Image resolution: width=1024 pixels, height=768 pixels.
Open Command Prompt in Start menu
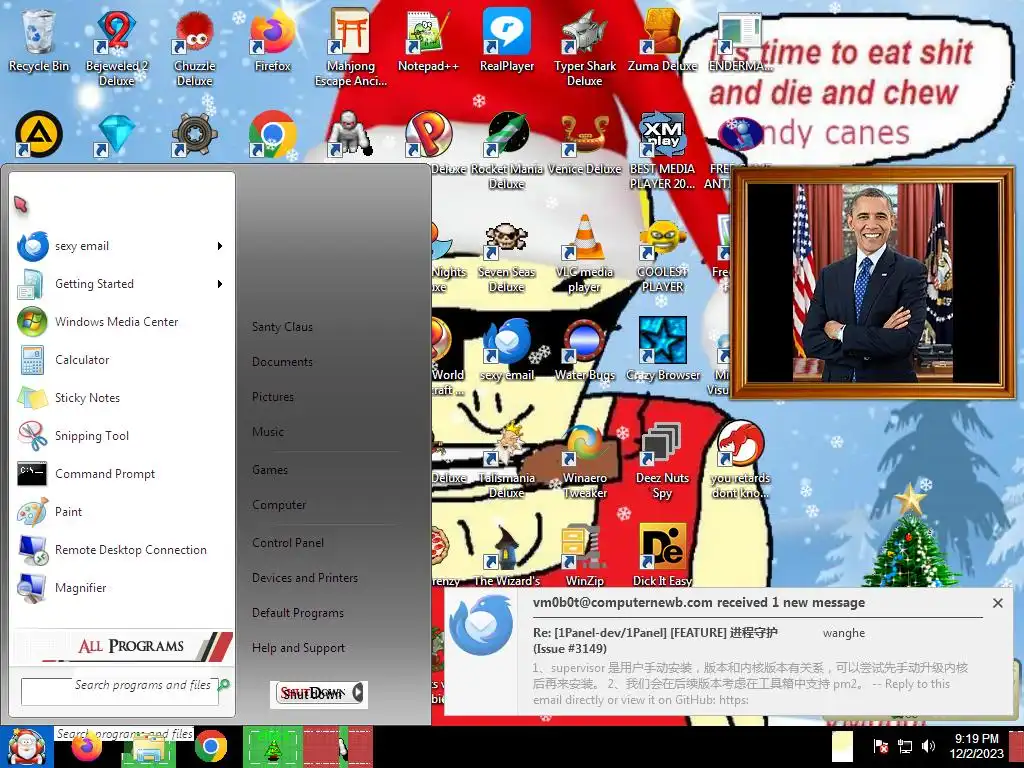pos(121,474)
